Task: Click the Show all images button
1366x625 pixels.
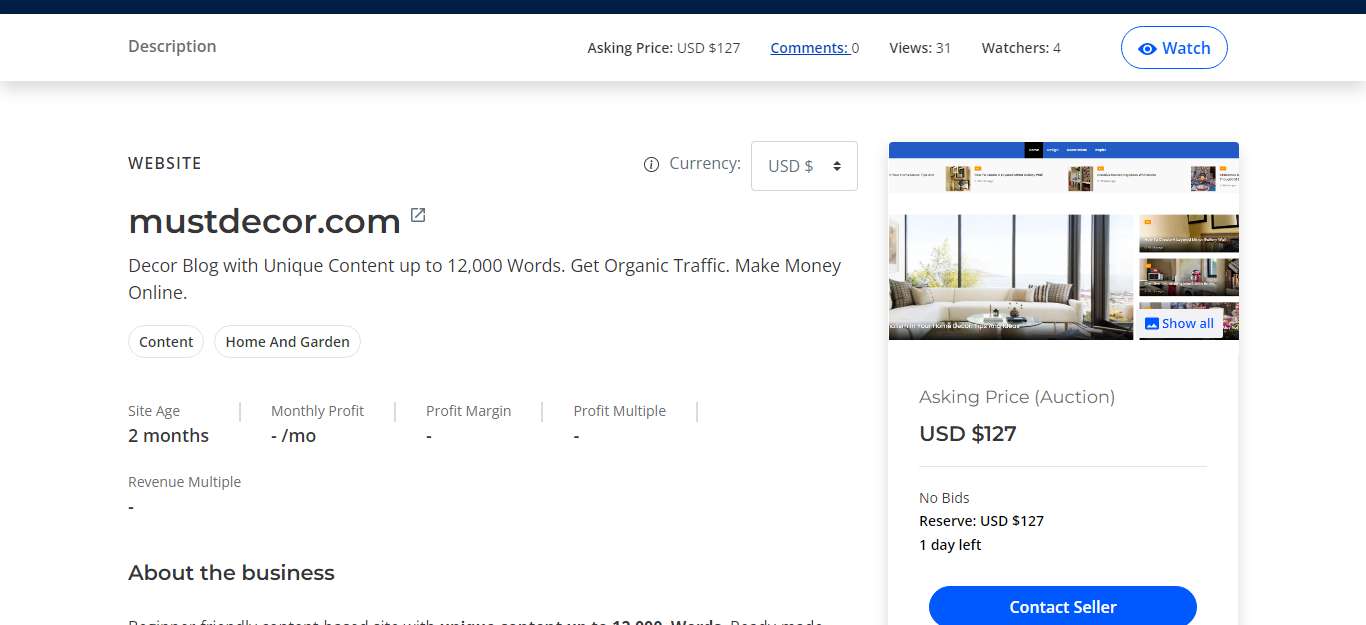Action: (x=1179, y=323)
